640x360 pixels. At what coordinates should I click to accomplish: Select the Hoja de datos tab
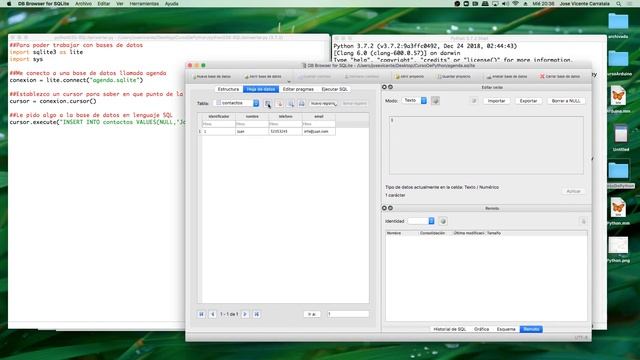click(x=261, y=89)
